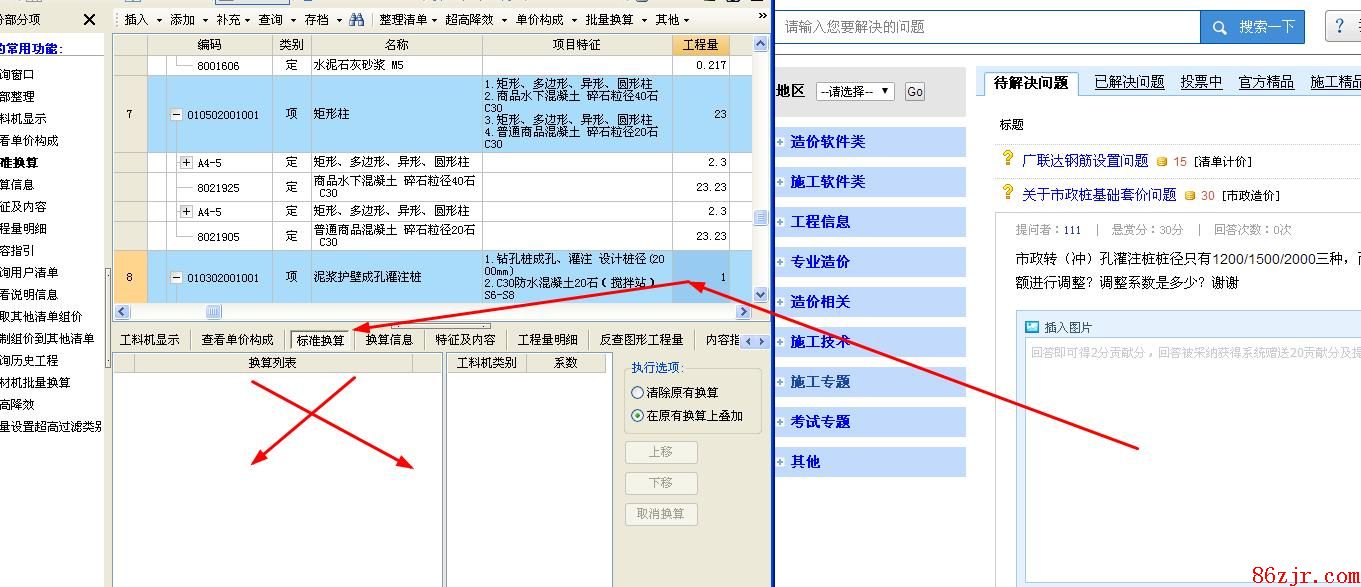
Task: Expand the first A4-5 quota row
Action: pyautogui.click(x=186, y=162)
